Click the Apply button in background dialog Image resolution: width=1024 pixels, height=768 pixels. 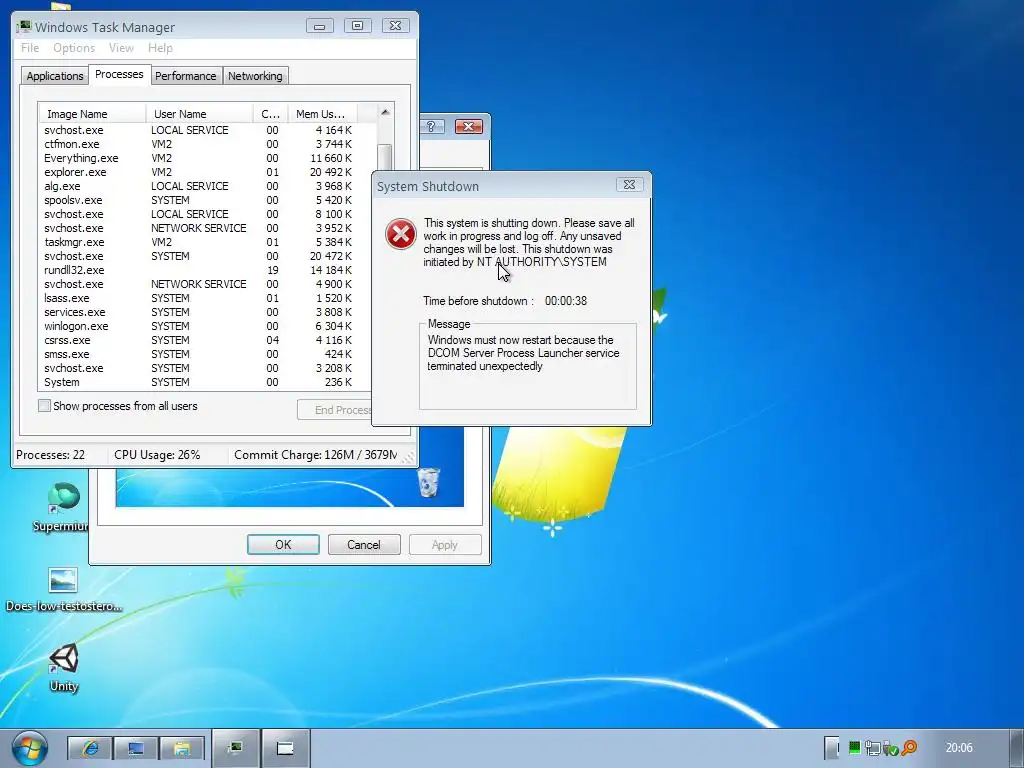point(445,545)
